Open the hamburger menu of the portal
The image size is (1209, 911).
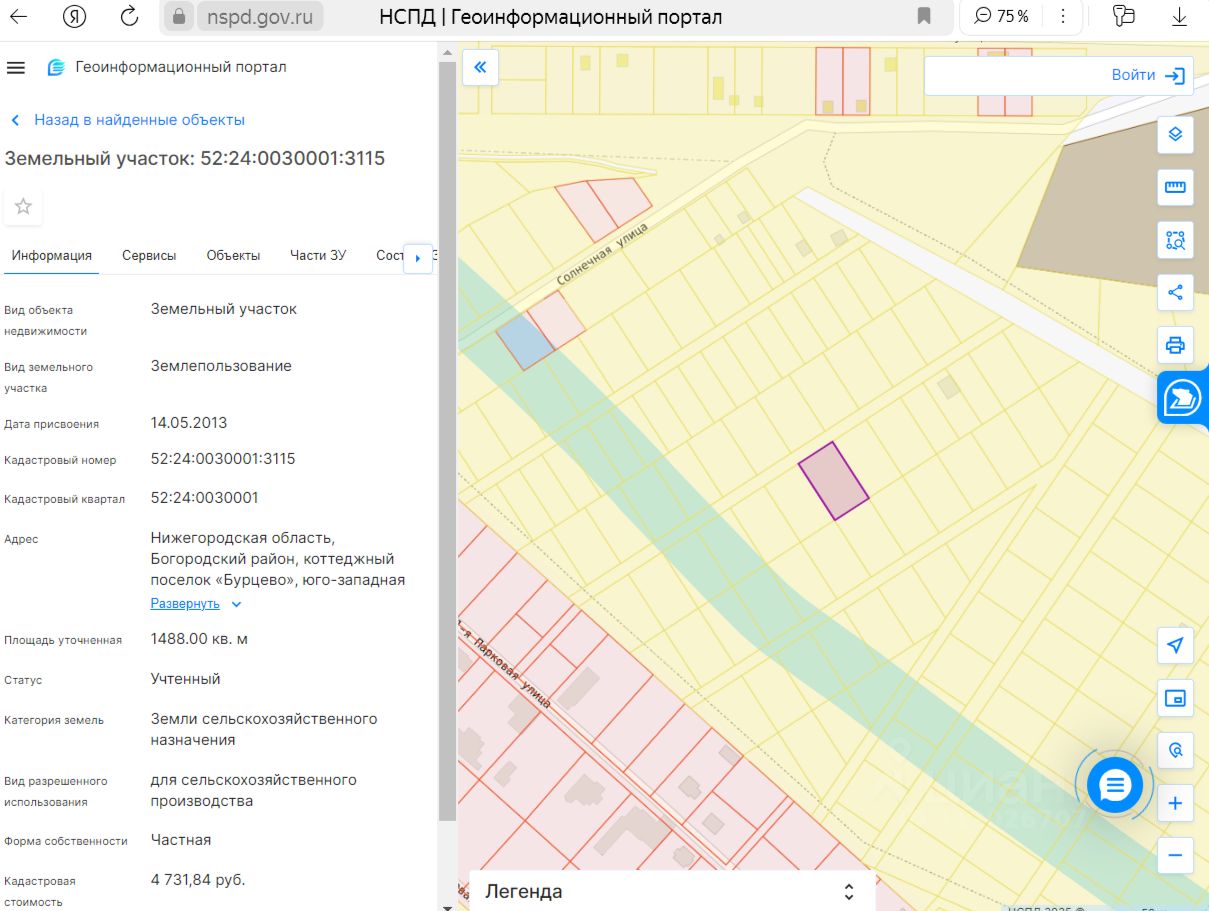(x=15, y=67)
